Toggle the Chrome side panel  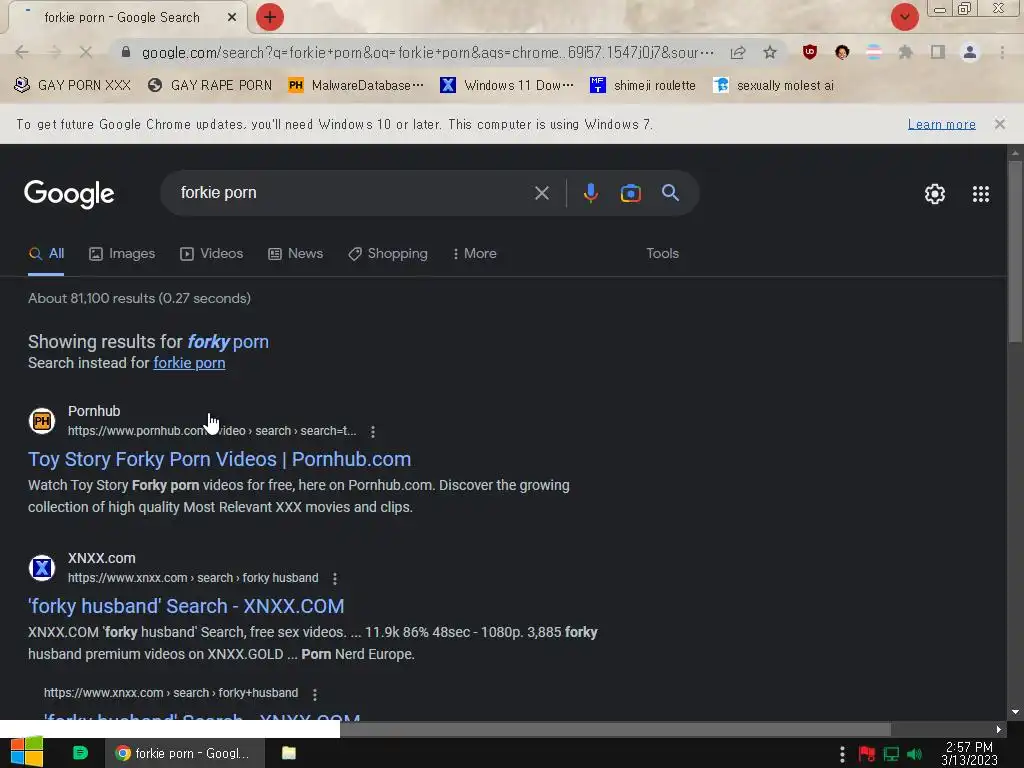point(938,52)
